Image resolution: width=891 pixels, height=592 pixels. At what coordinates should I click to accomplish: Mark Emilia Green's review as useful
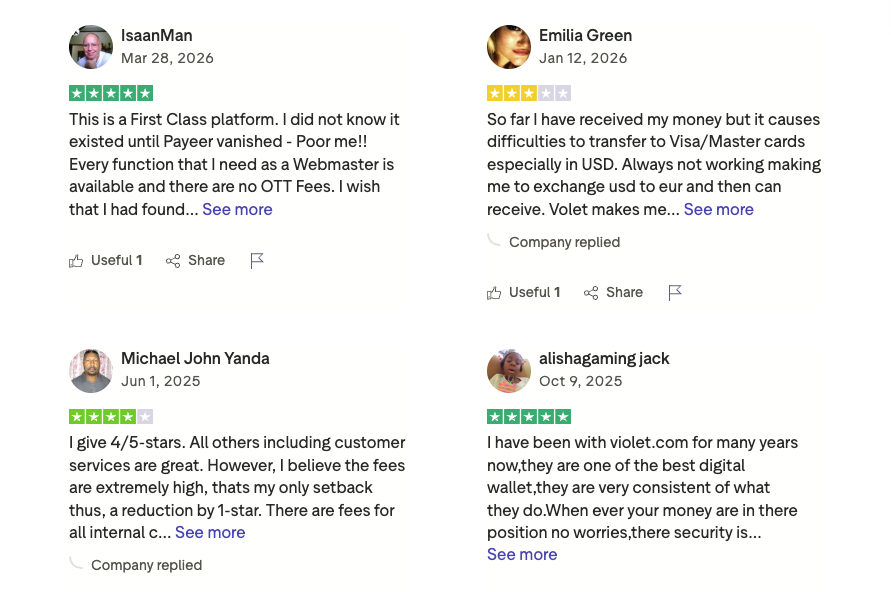[x=523, y=293]
